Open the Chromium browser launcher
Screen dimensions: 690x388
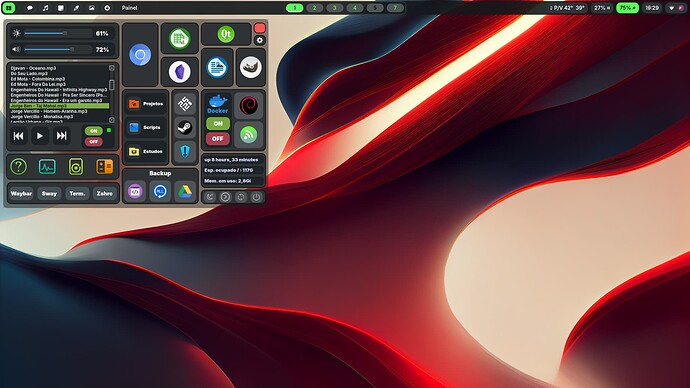coord(140,55)
